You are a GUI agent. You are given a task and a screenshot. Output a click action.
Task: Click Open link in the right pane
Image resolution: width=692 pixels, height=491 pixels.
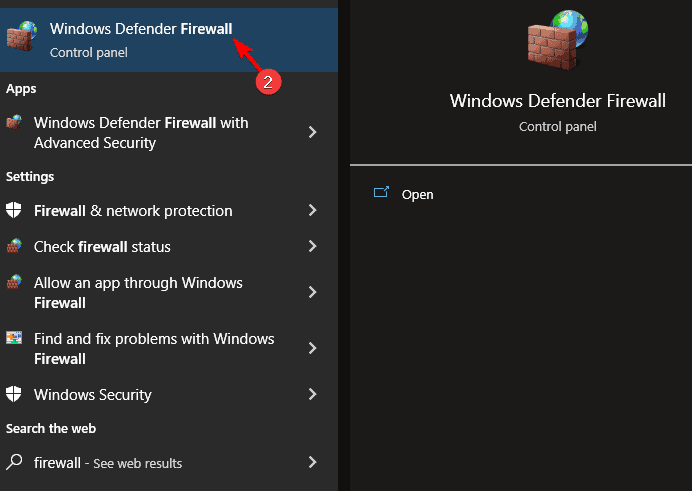[417, 194]
